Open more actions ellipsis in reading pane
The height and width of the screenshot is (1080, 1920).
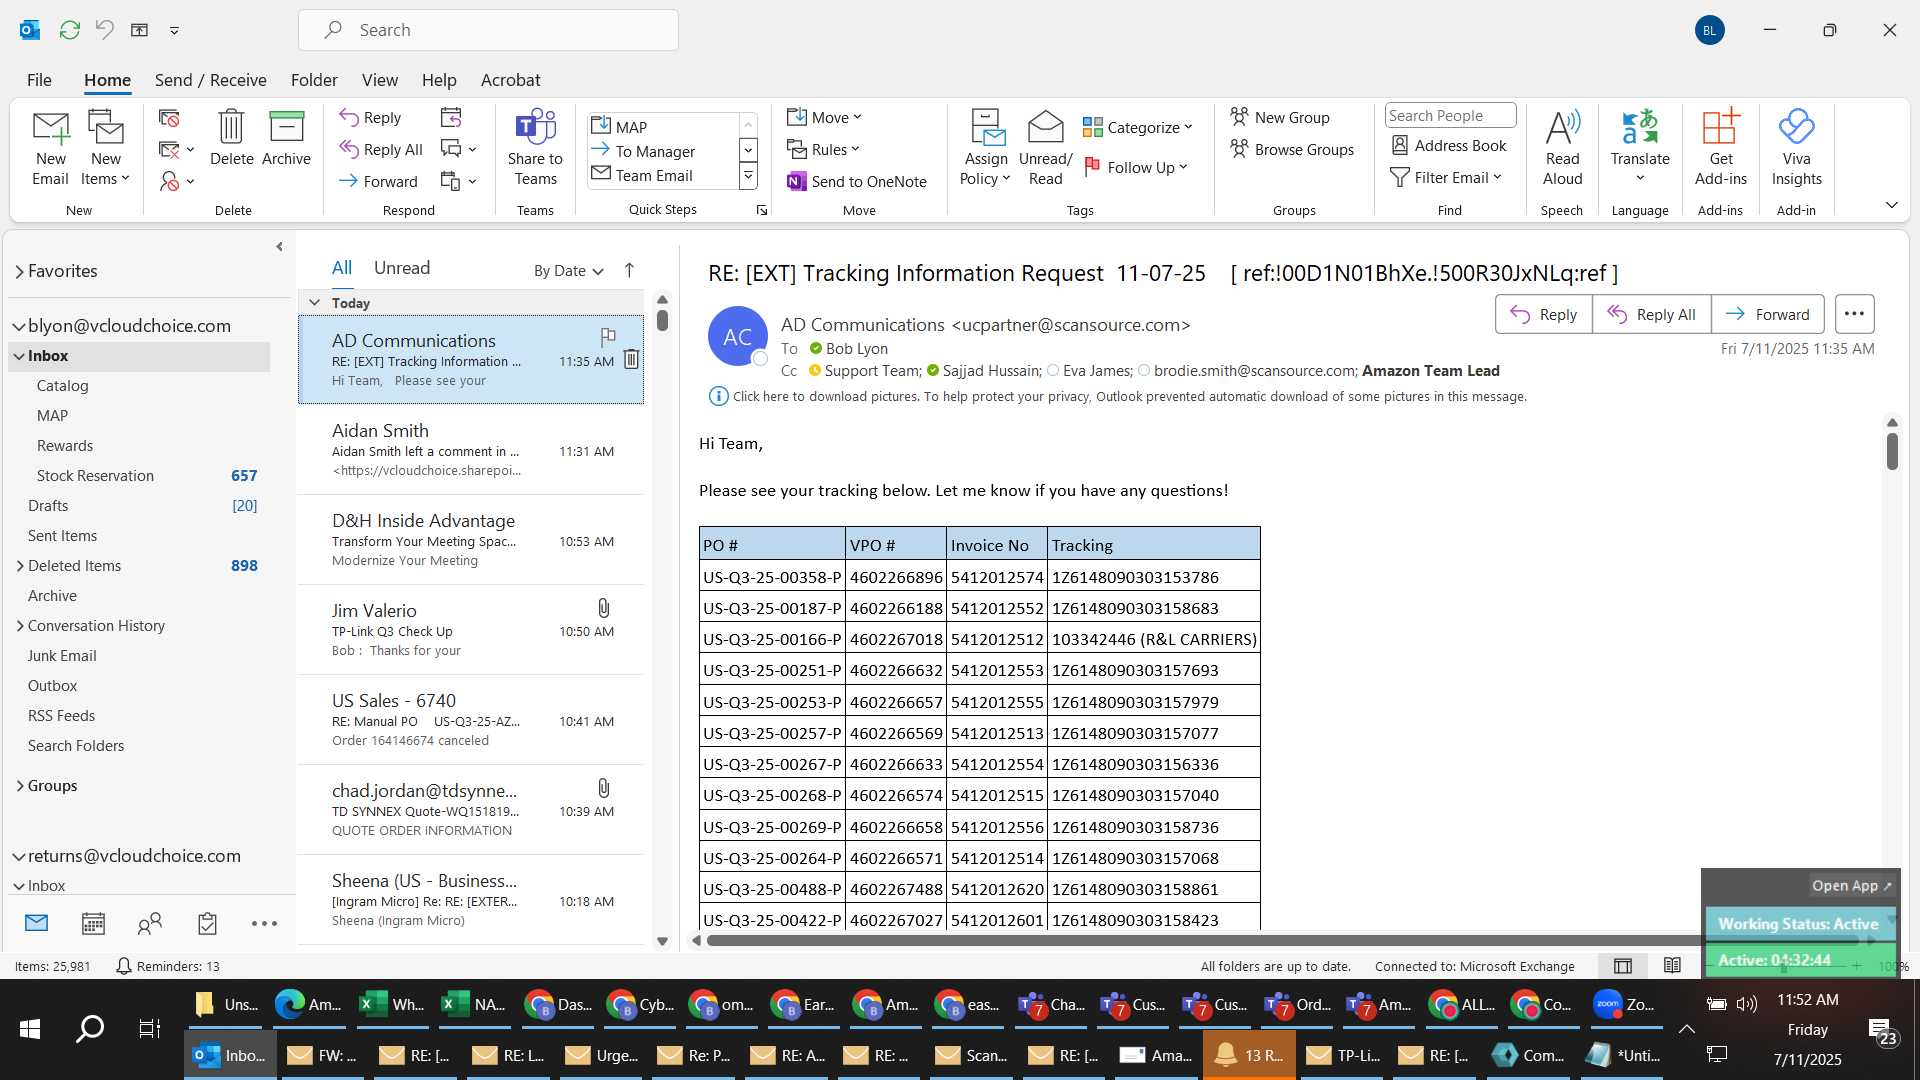[1854, 314]
